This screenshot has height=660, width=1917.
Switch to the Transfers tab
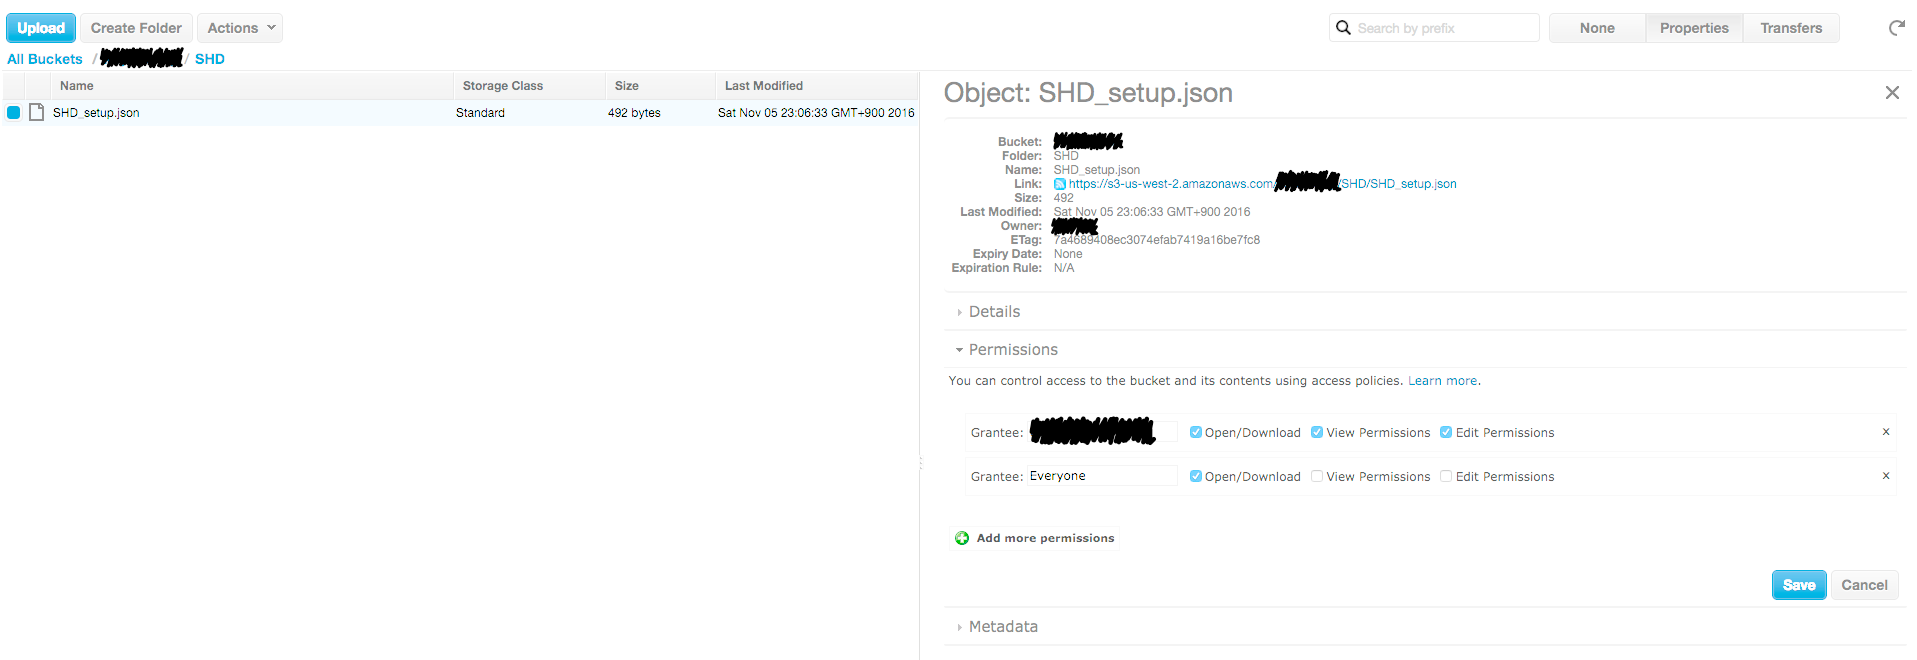(x=1791, y=28)
